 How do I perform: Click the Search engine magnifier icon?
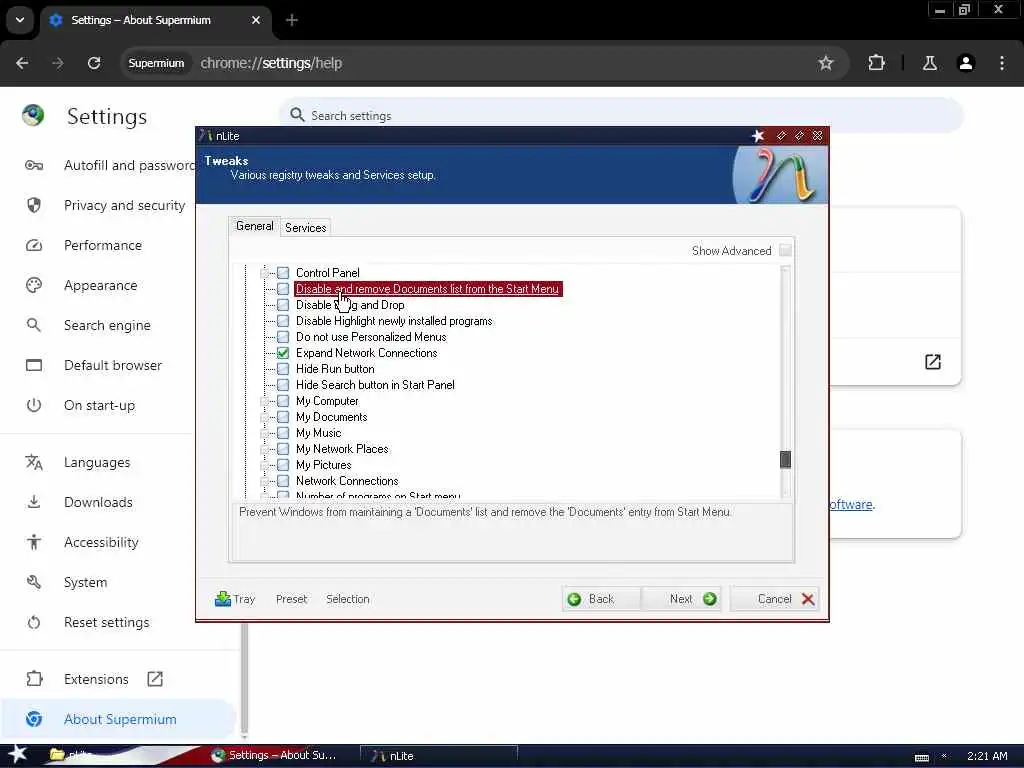[33, 325]
